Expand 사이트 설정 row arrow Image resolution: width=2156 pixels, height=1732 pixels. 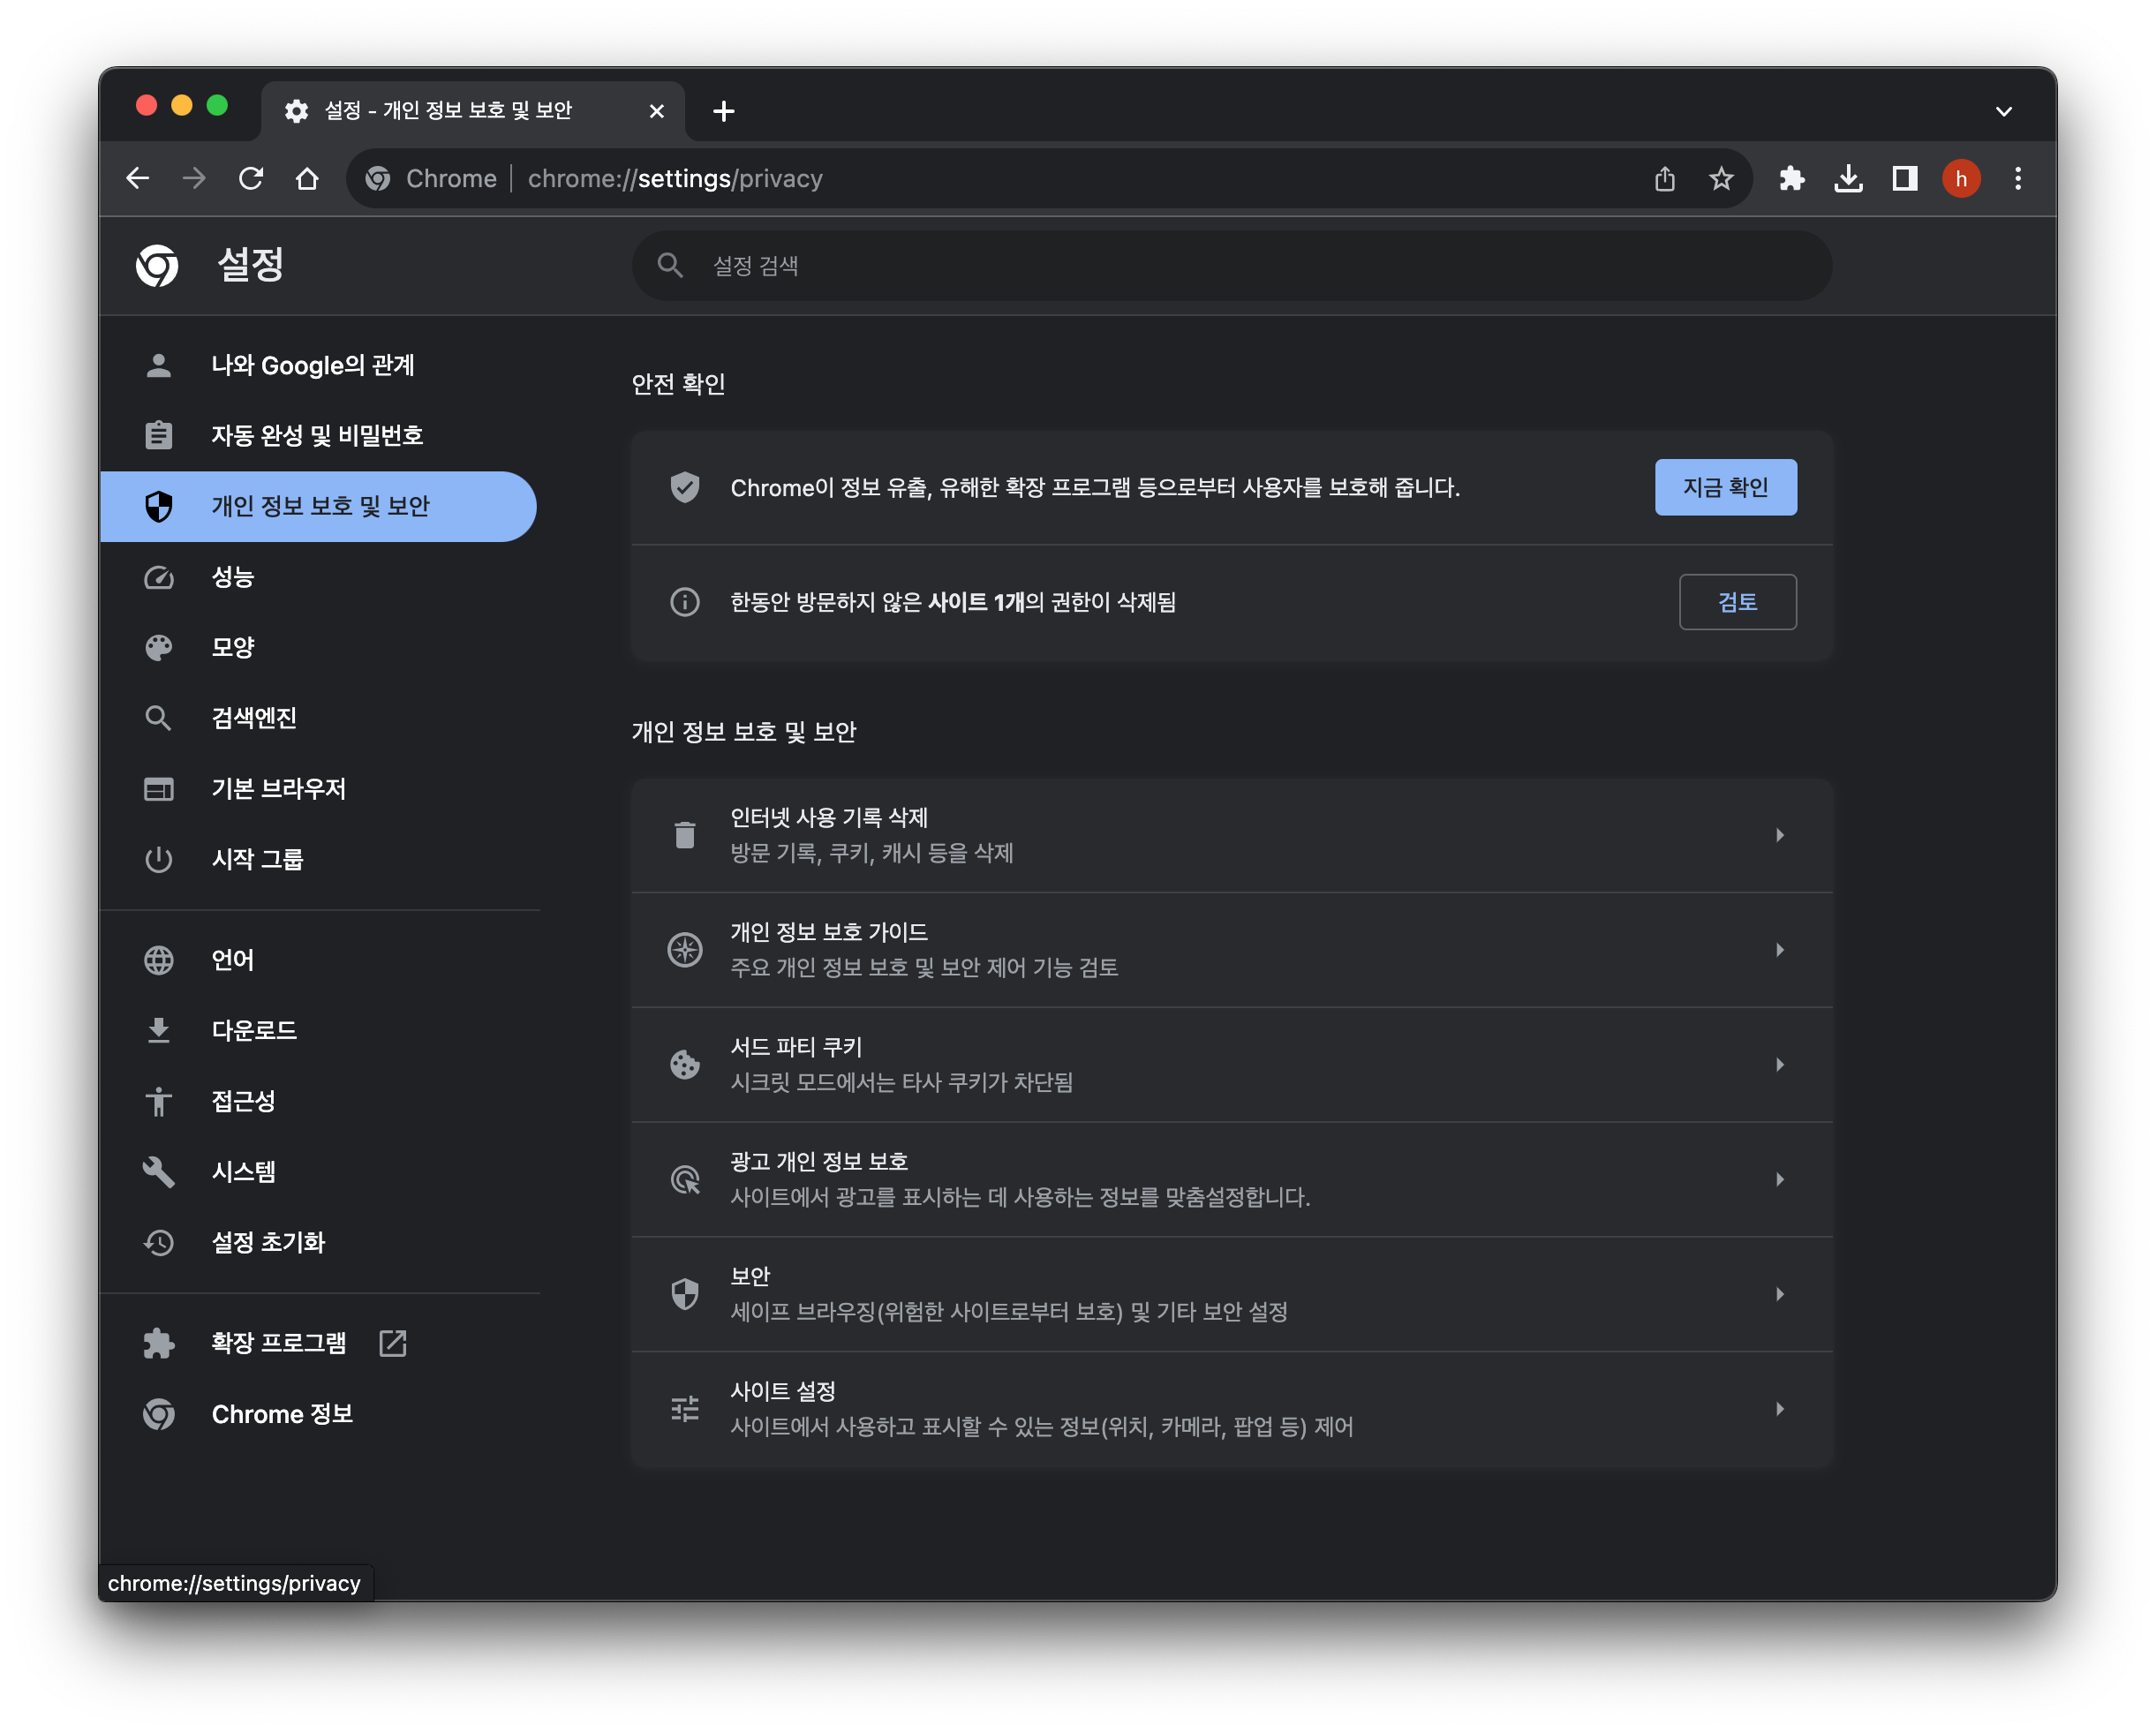pos(1779,1408)
